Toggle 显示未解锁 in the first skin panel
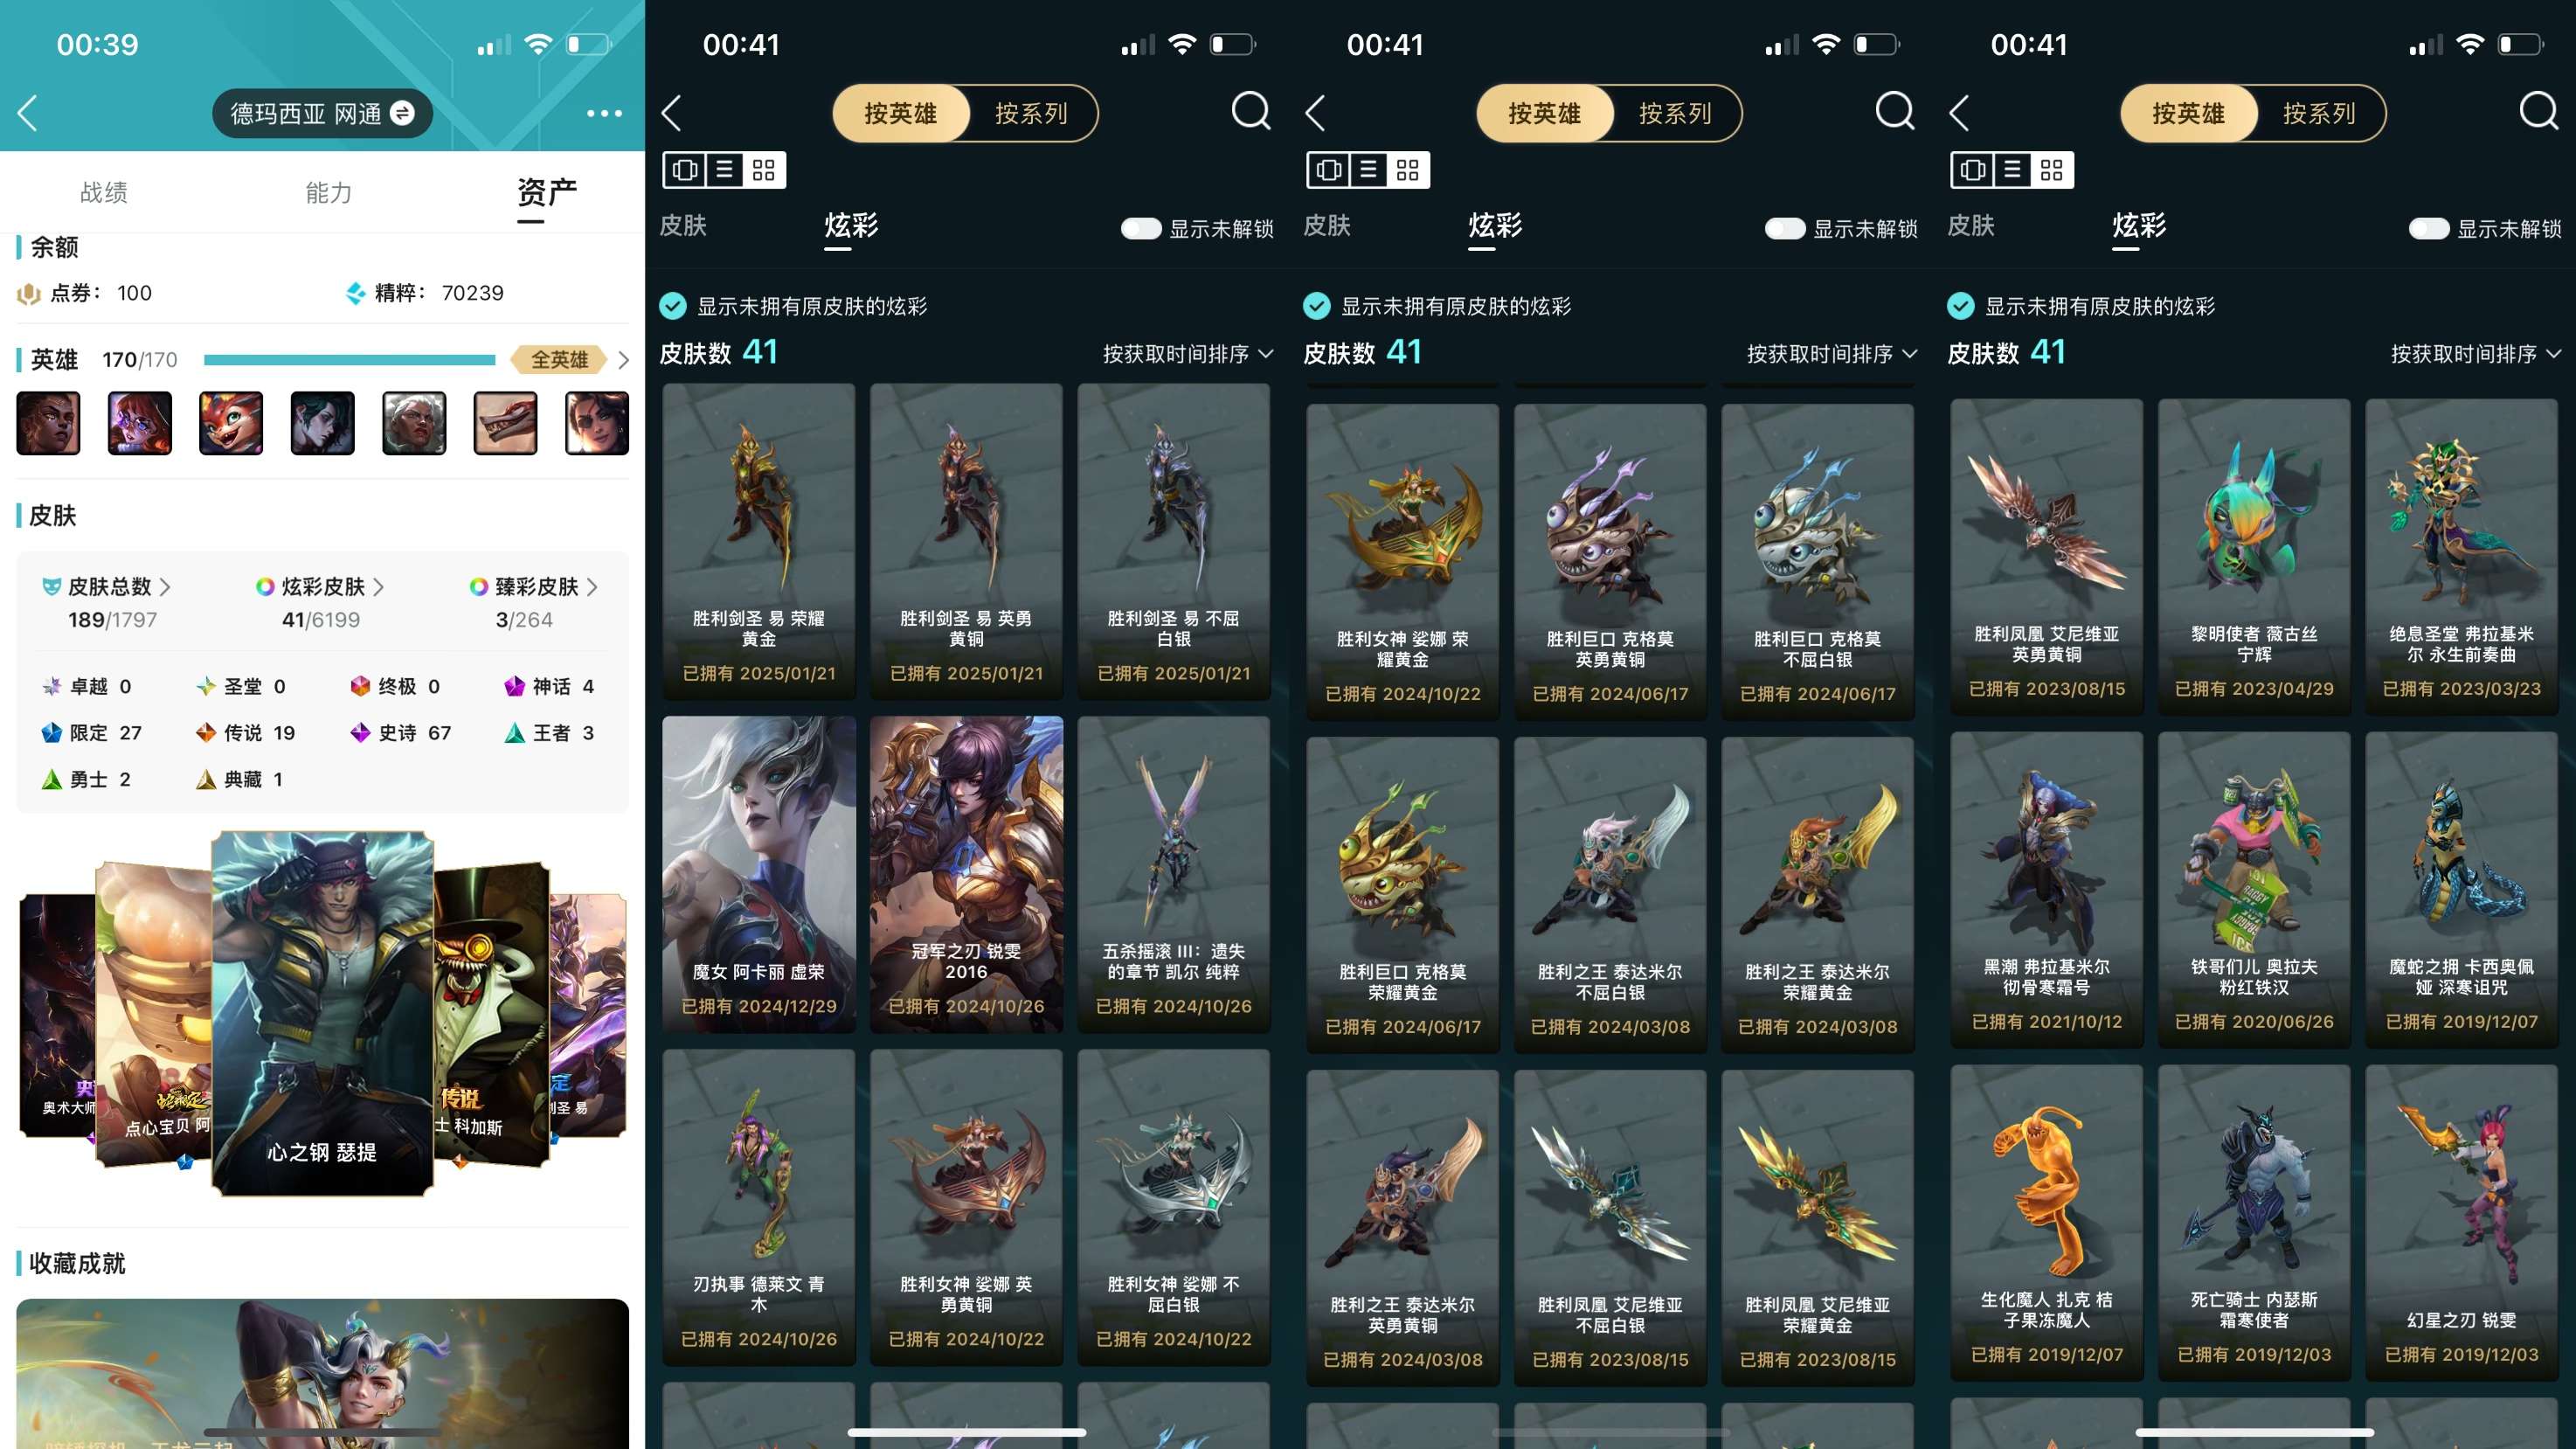The width and height of the screenshot is (2576, 1449). [1141, 229]
